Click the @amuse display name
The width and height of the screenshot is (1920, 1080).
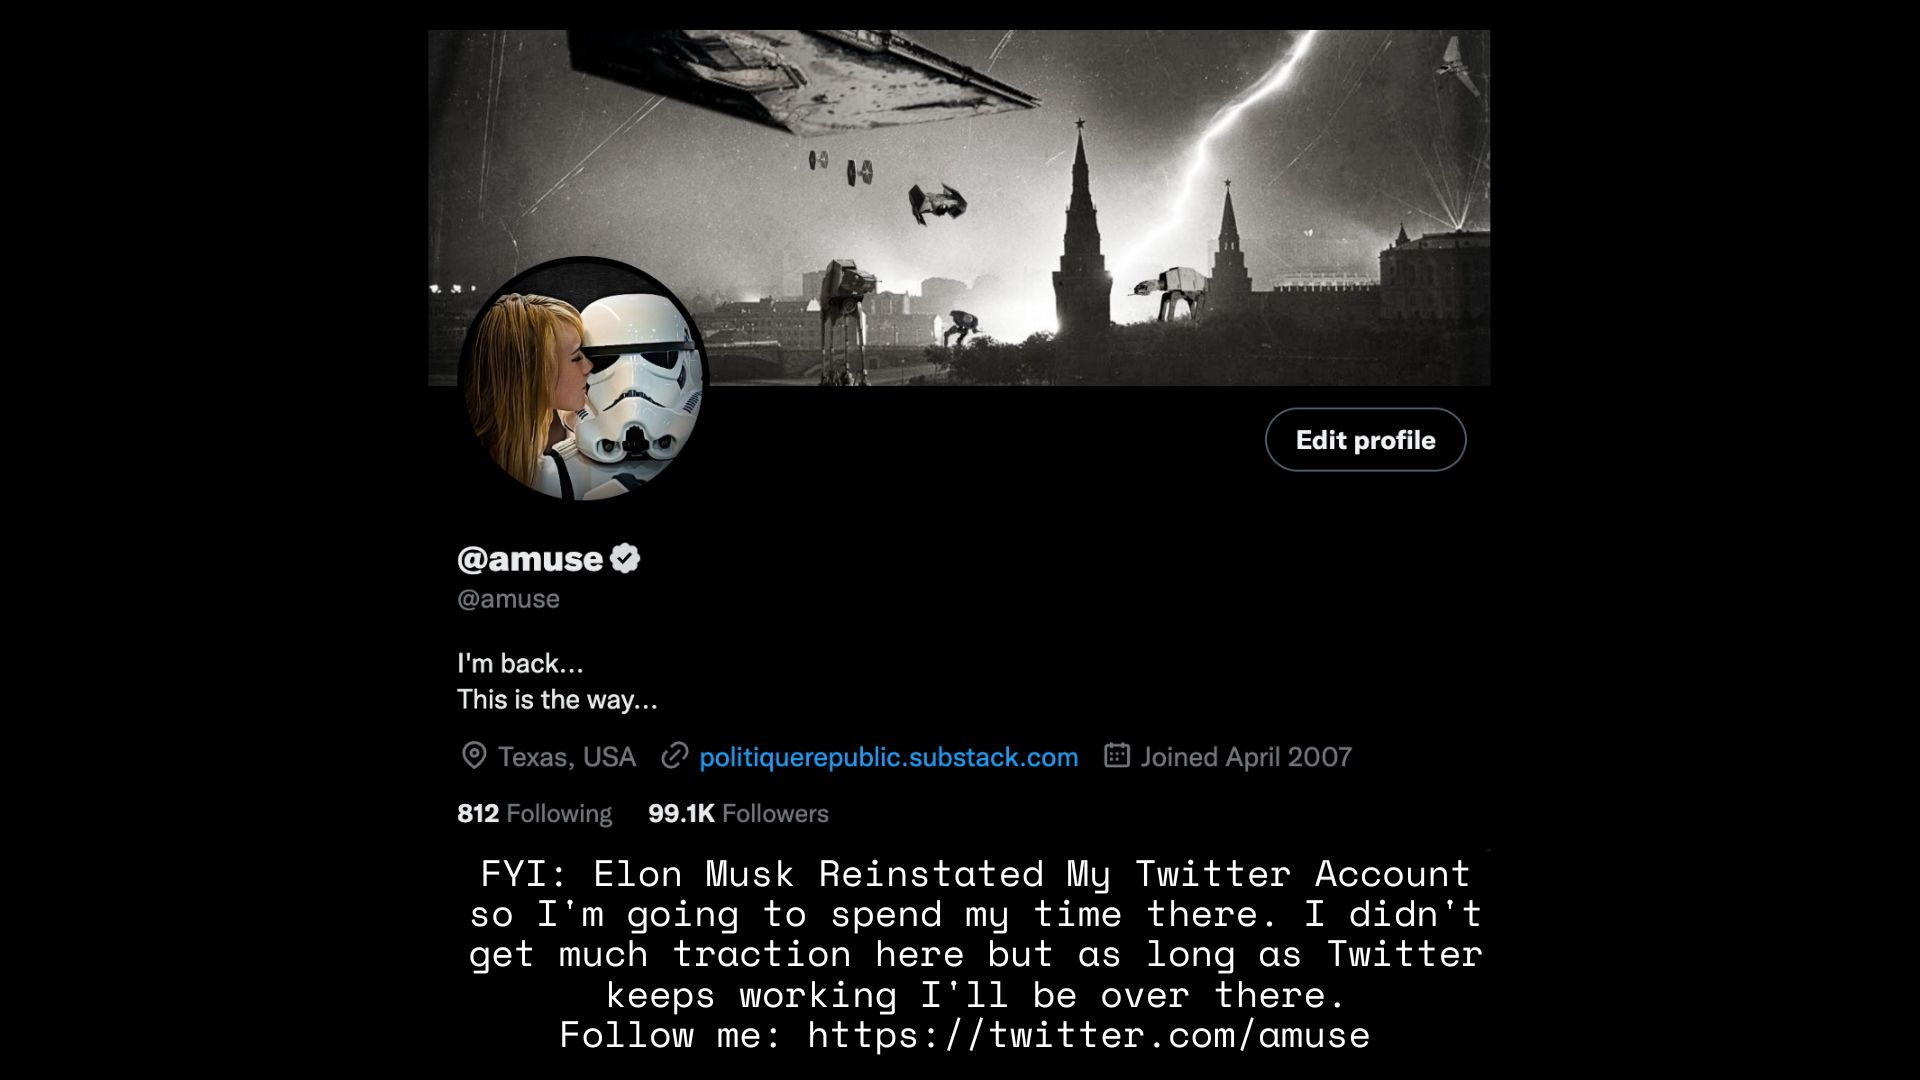(530, 559)
